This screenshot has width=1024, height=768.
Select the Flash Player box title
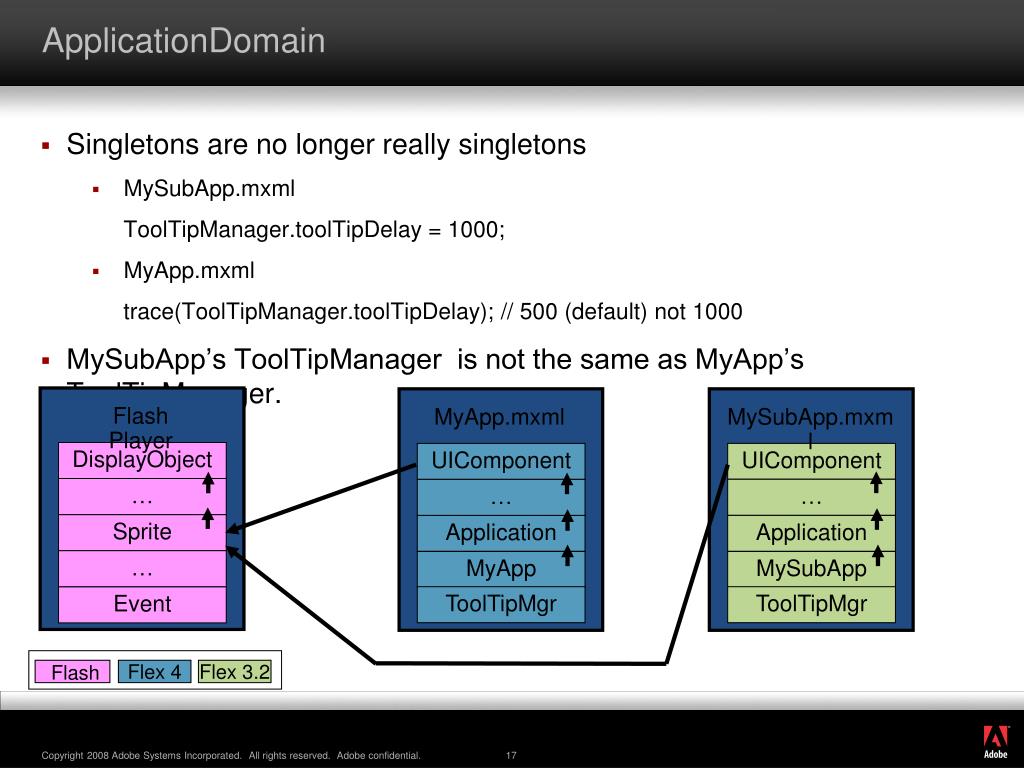point(141,428)
